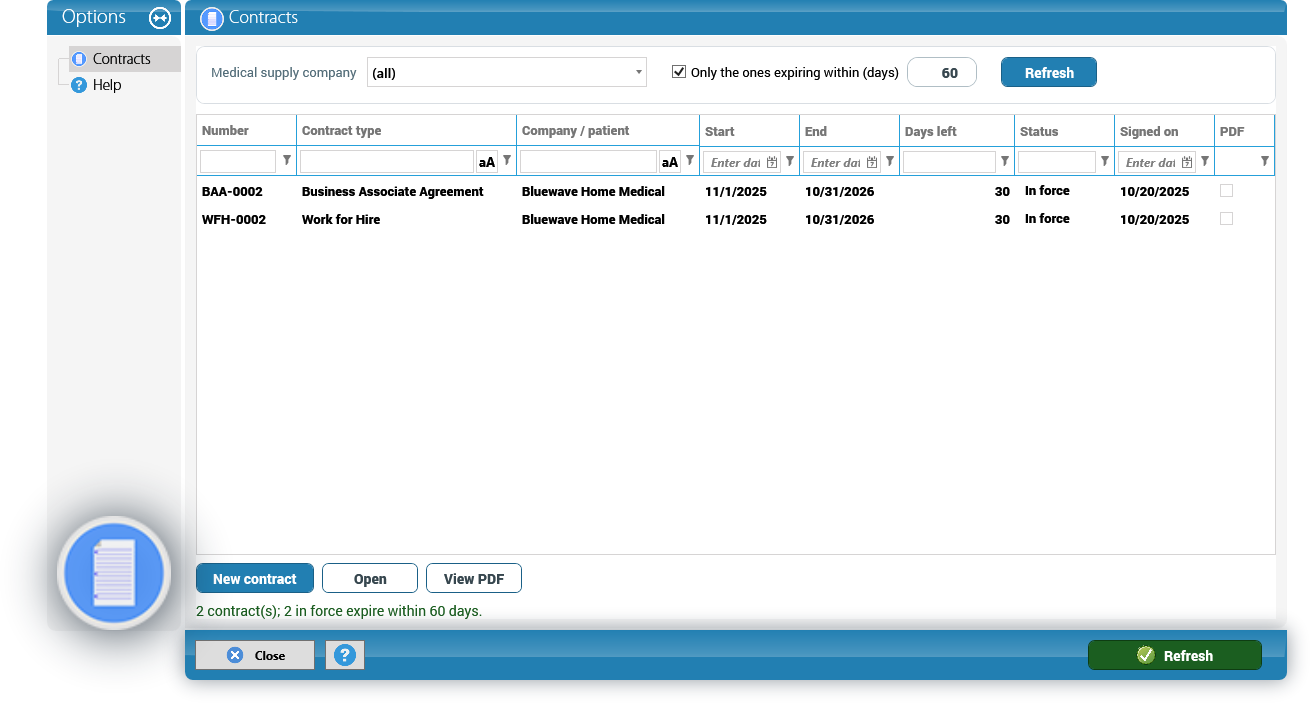Click the Number column filter input
Screen dimensions: 1310x703
(x=238, y=162)
